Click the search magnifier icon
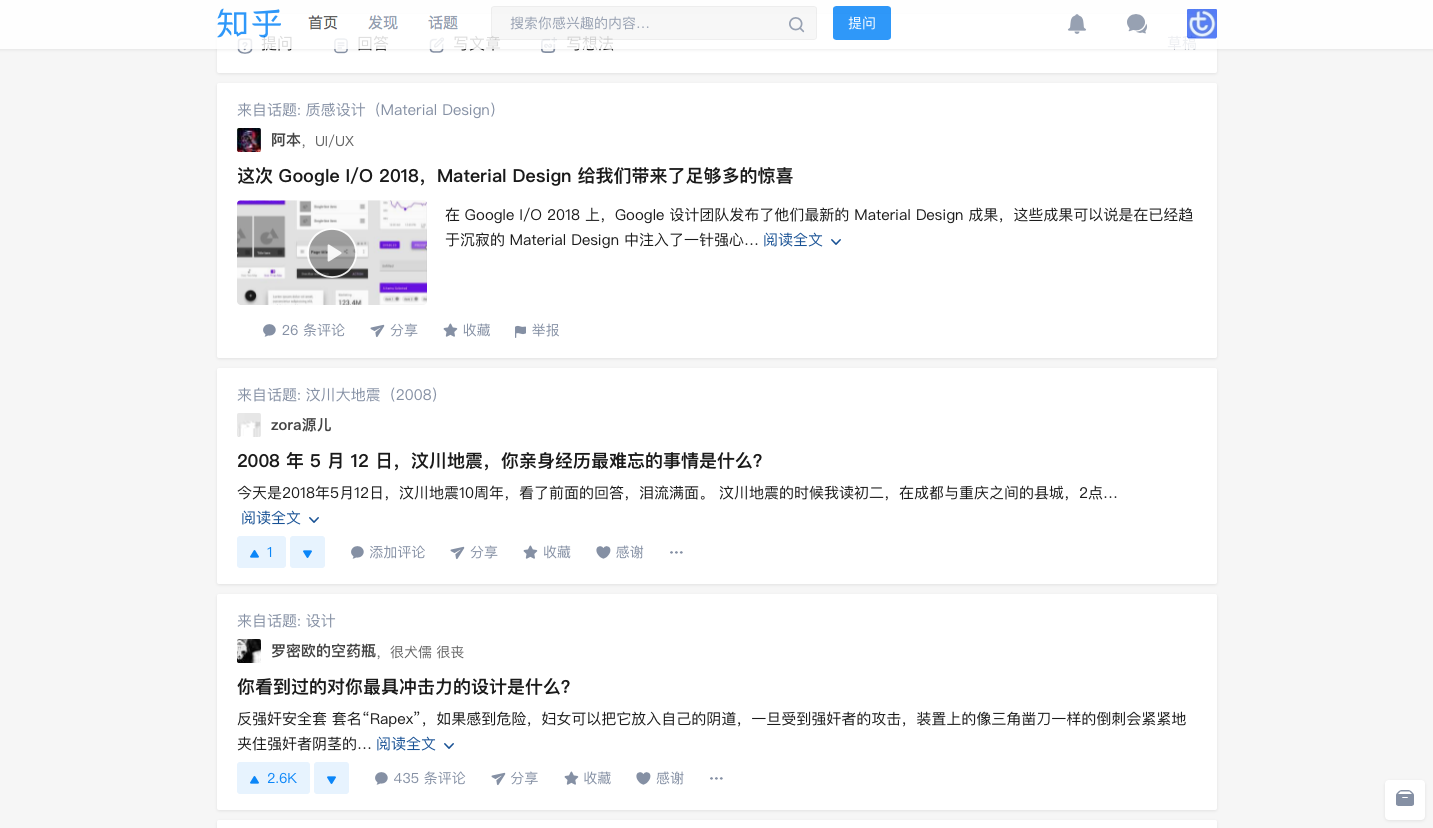This screenshot has width=1433, height=828. click(796, 23)
